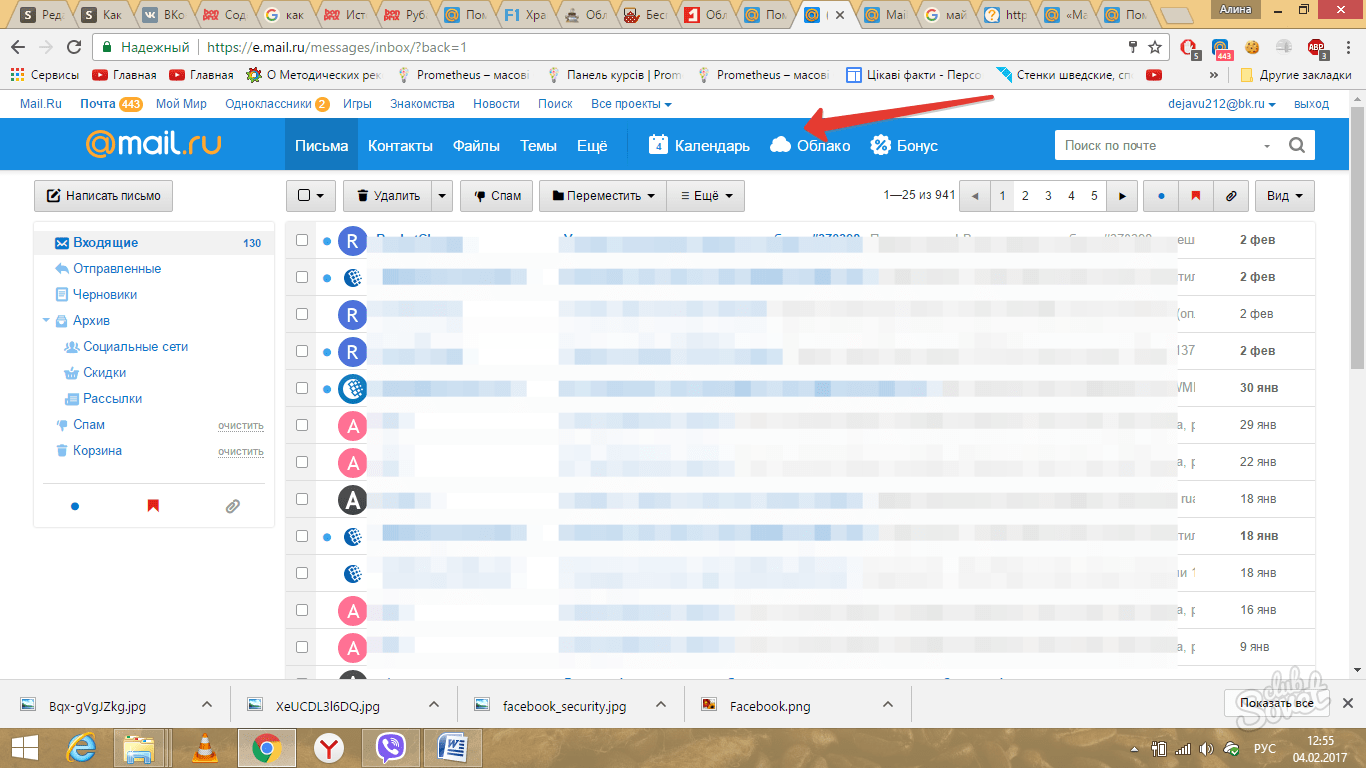Go to page 3 of the inbox

point(1048,196)
